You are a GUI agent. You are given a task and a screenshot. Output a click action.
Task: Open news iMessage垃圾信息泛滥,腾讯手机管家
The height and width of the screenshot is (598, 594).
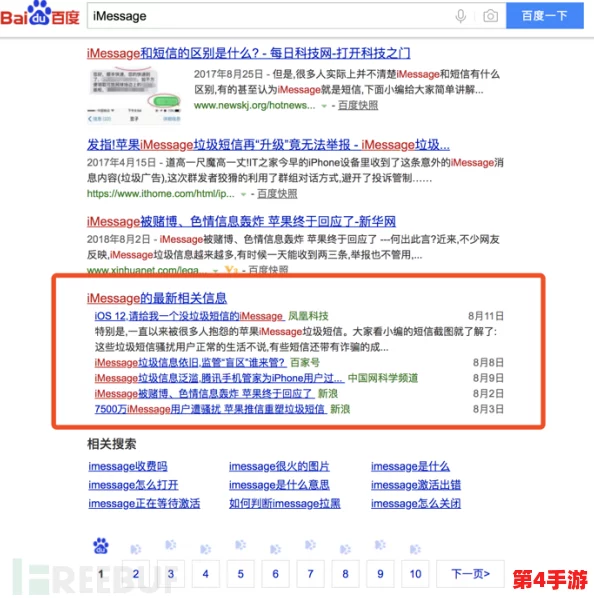pyautogui.click(x=218, y=378)
